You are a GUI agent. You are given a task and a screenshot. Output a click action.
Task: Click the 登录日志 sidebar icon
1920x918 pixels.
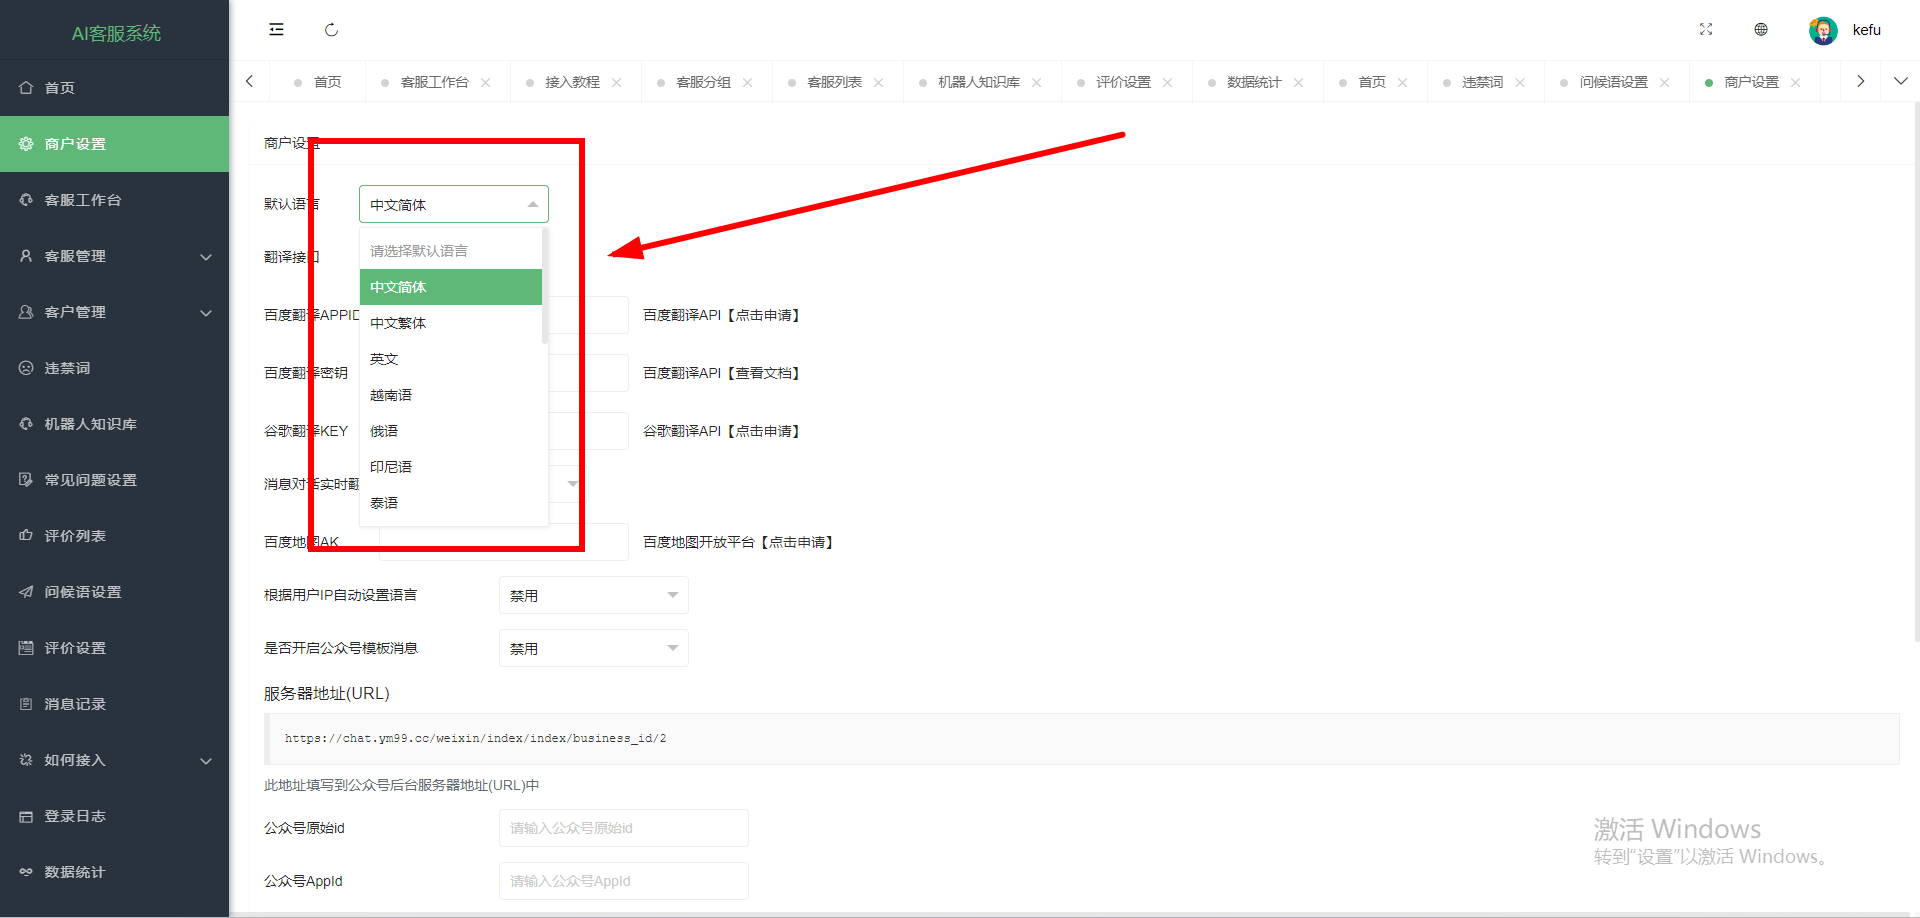(26, 816)
